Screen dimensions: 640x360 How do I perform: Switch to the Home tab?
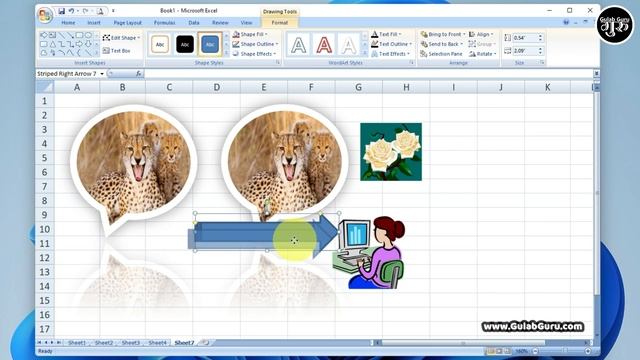[x=68, y=23]
